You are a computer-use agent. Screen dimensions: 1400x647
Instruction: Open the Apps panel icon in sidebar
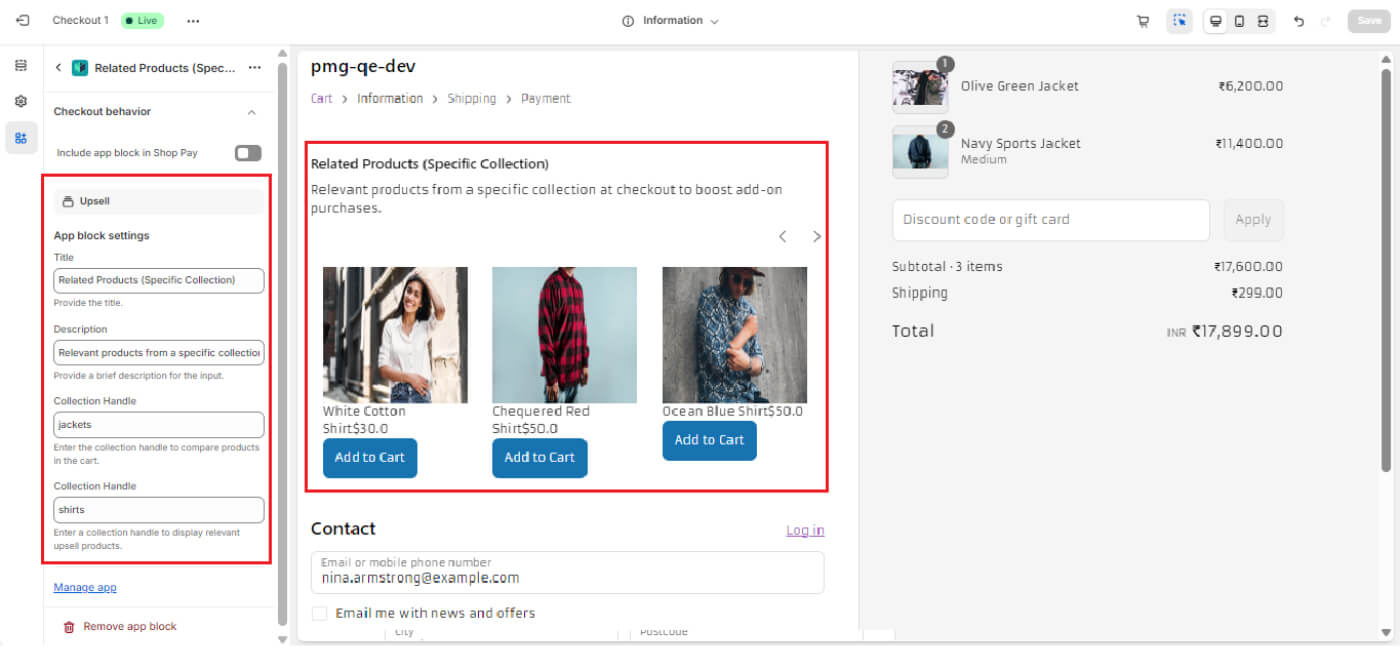(x=21, y=138)
